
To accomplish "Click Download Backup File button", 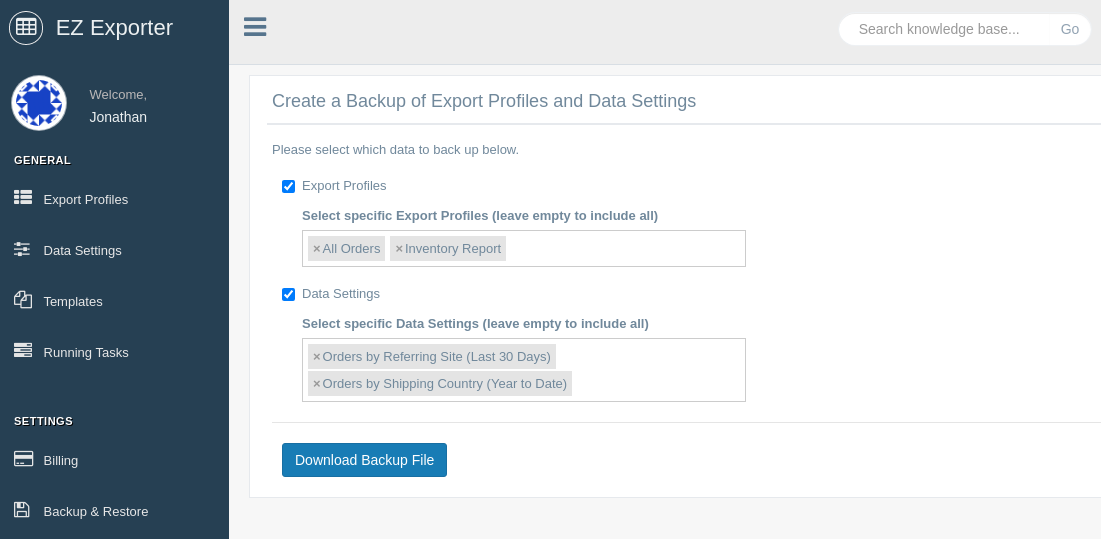I will (364, 460).
